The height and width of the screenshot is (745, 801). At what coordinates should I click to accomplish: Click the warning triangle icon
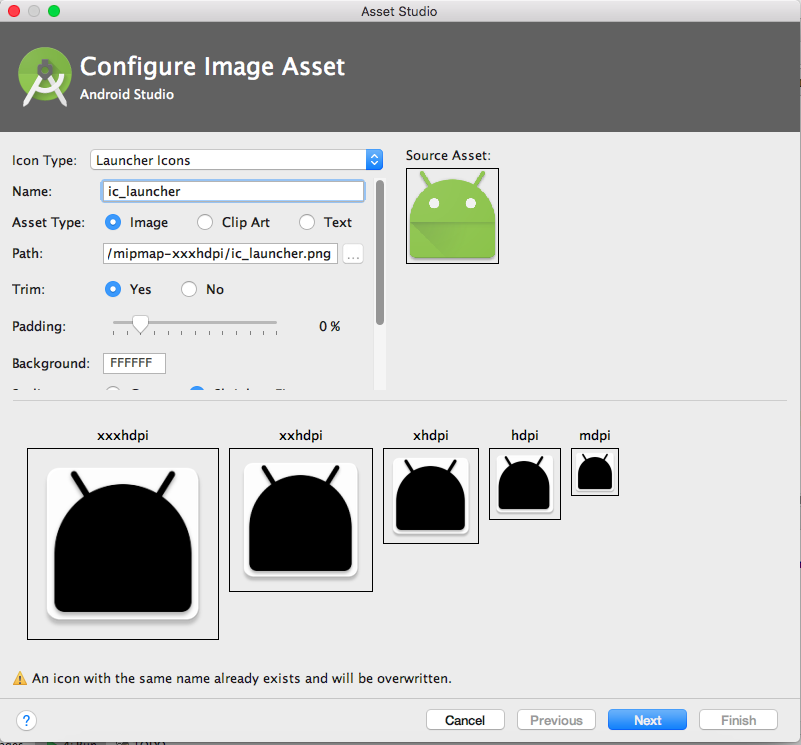click(20, 678)
